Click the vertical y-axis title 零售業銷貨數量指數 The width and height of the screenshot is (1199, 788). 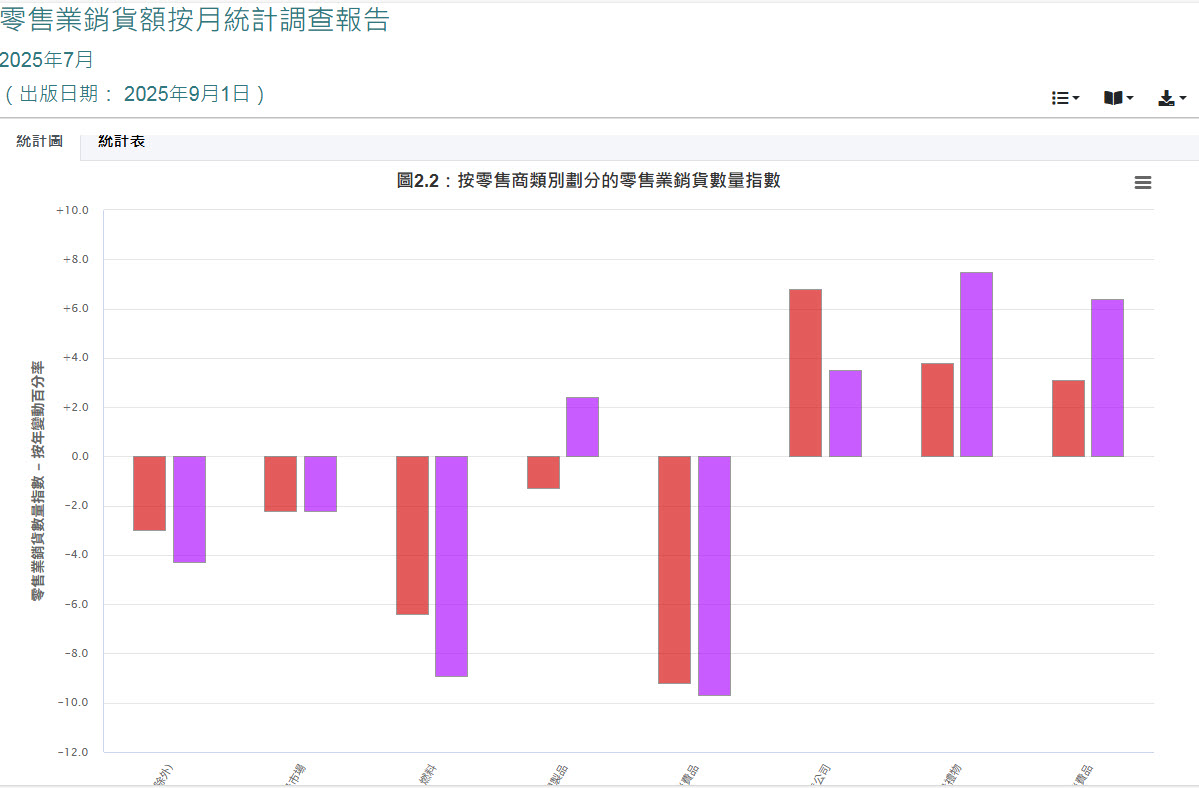37,480
